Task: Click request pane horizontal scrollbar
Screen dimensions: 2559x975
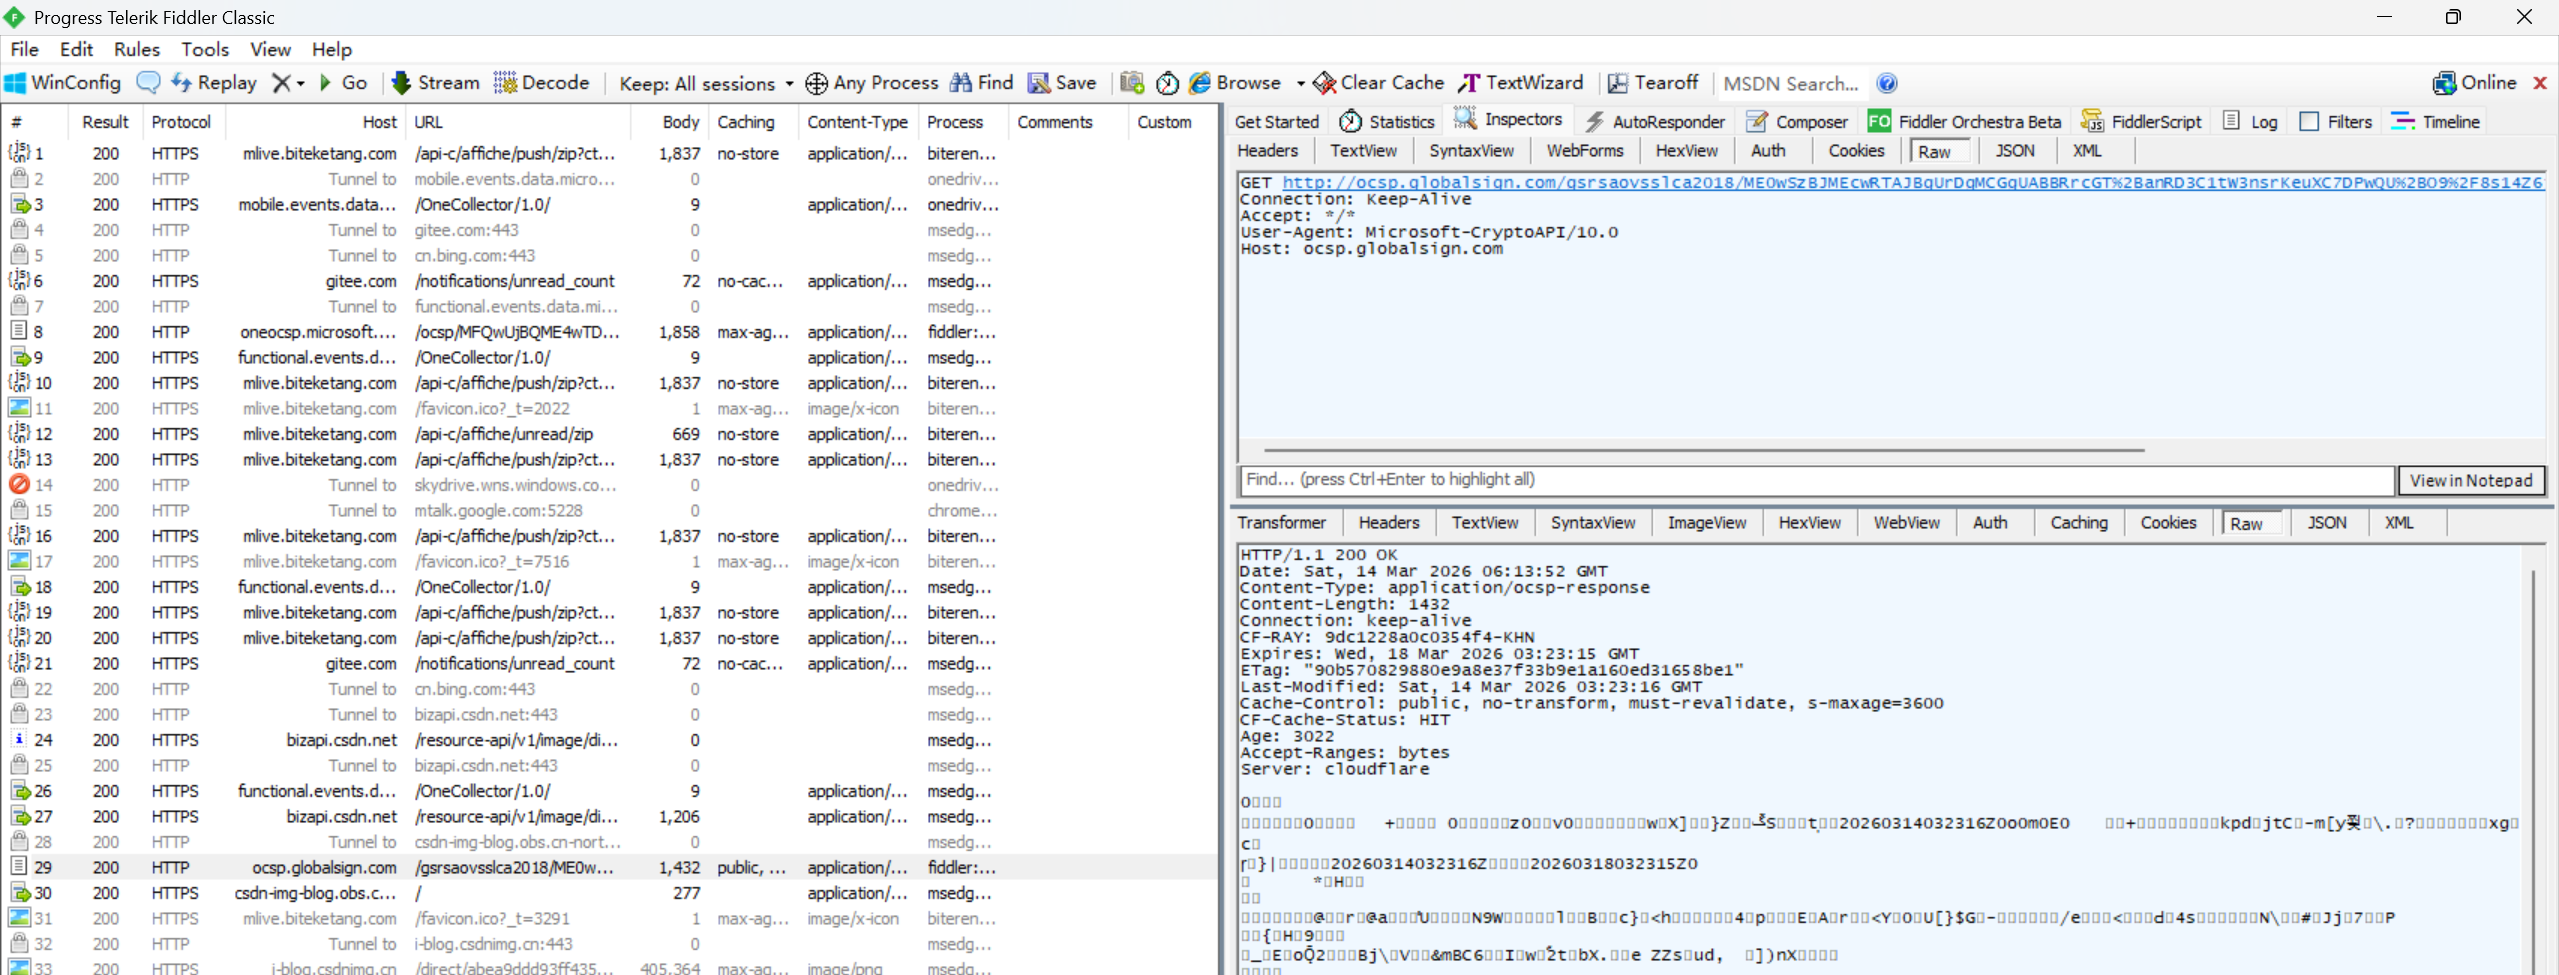Action: coord(1704,451)
